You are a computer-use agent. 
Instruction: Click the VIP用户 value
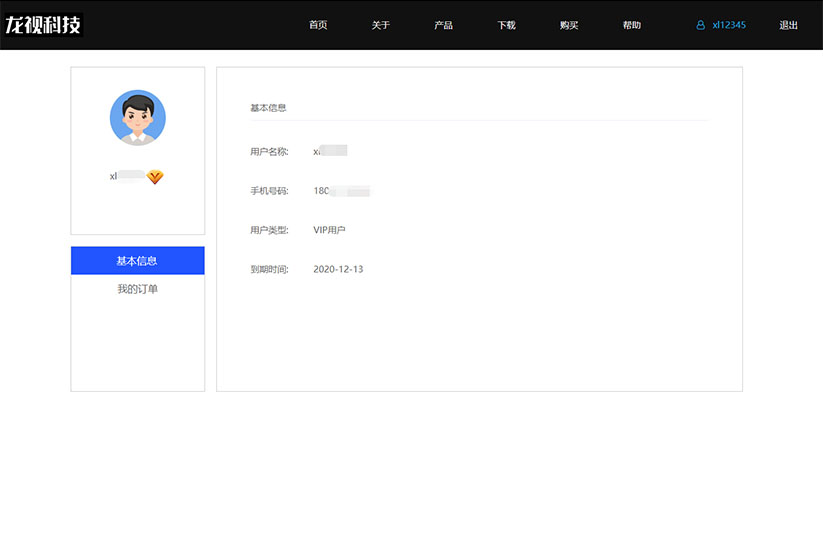[x=329, y=230]
